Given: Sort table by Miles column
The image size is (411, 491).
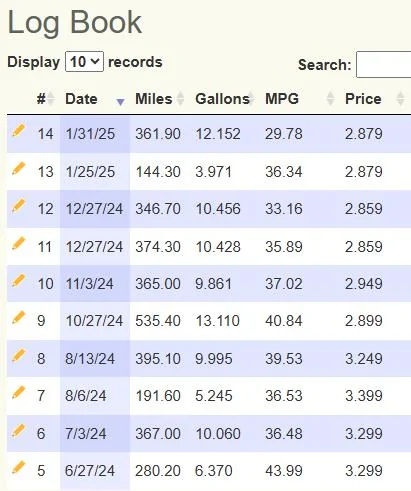Looking at the screenshot, I should pyautogui.click(x=159, y=99).
